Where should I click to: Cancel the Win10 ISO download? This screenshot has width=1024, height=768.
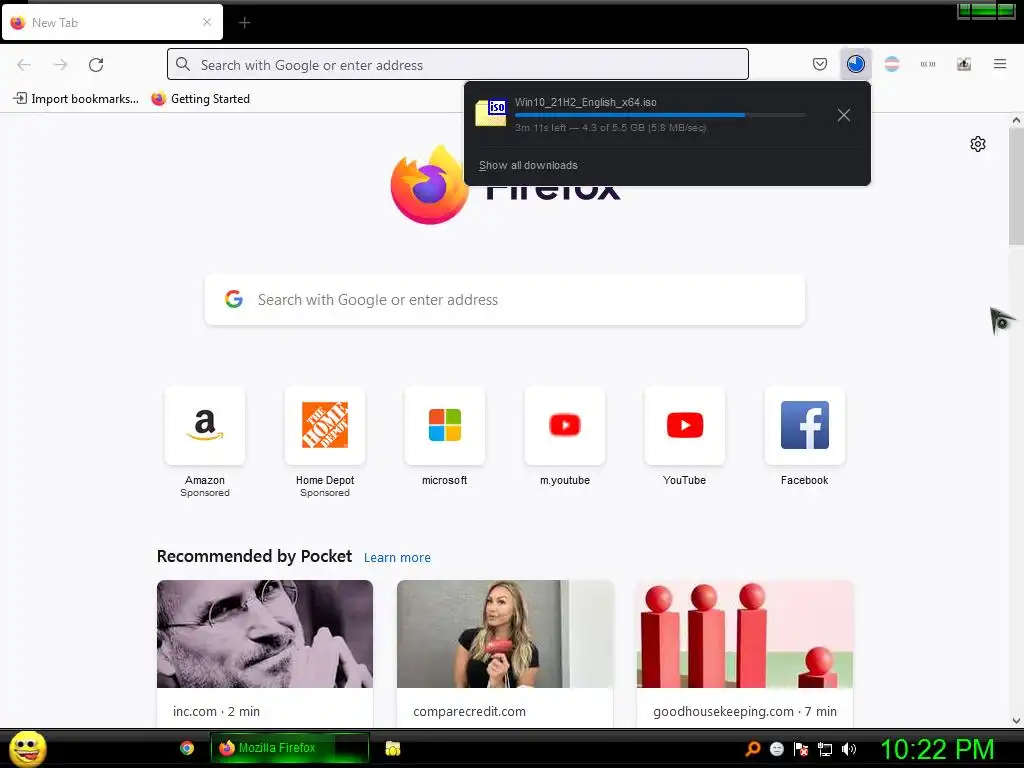pos(843,115)
